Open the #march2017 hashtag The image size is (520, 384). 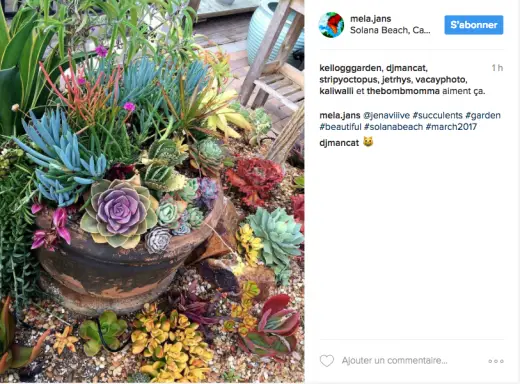point(451,127)
